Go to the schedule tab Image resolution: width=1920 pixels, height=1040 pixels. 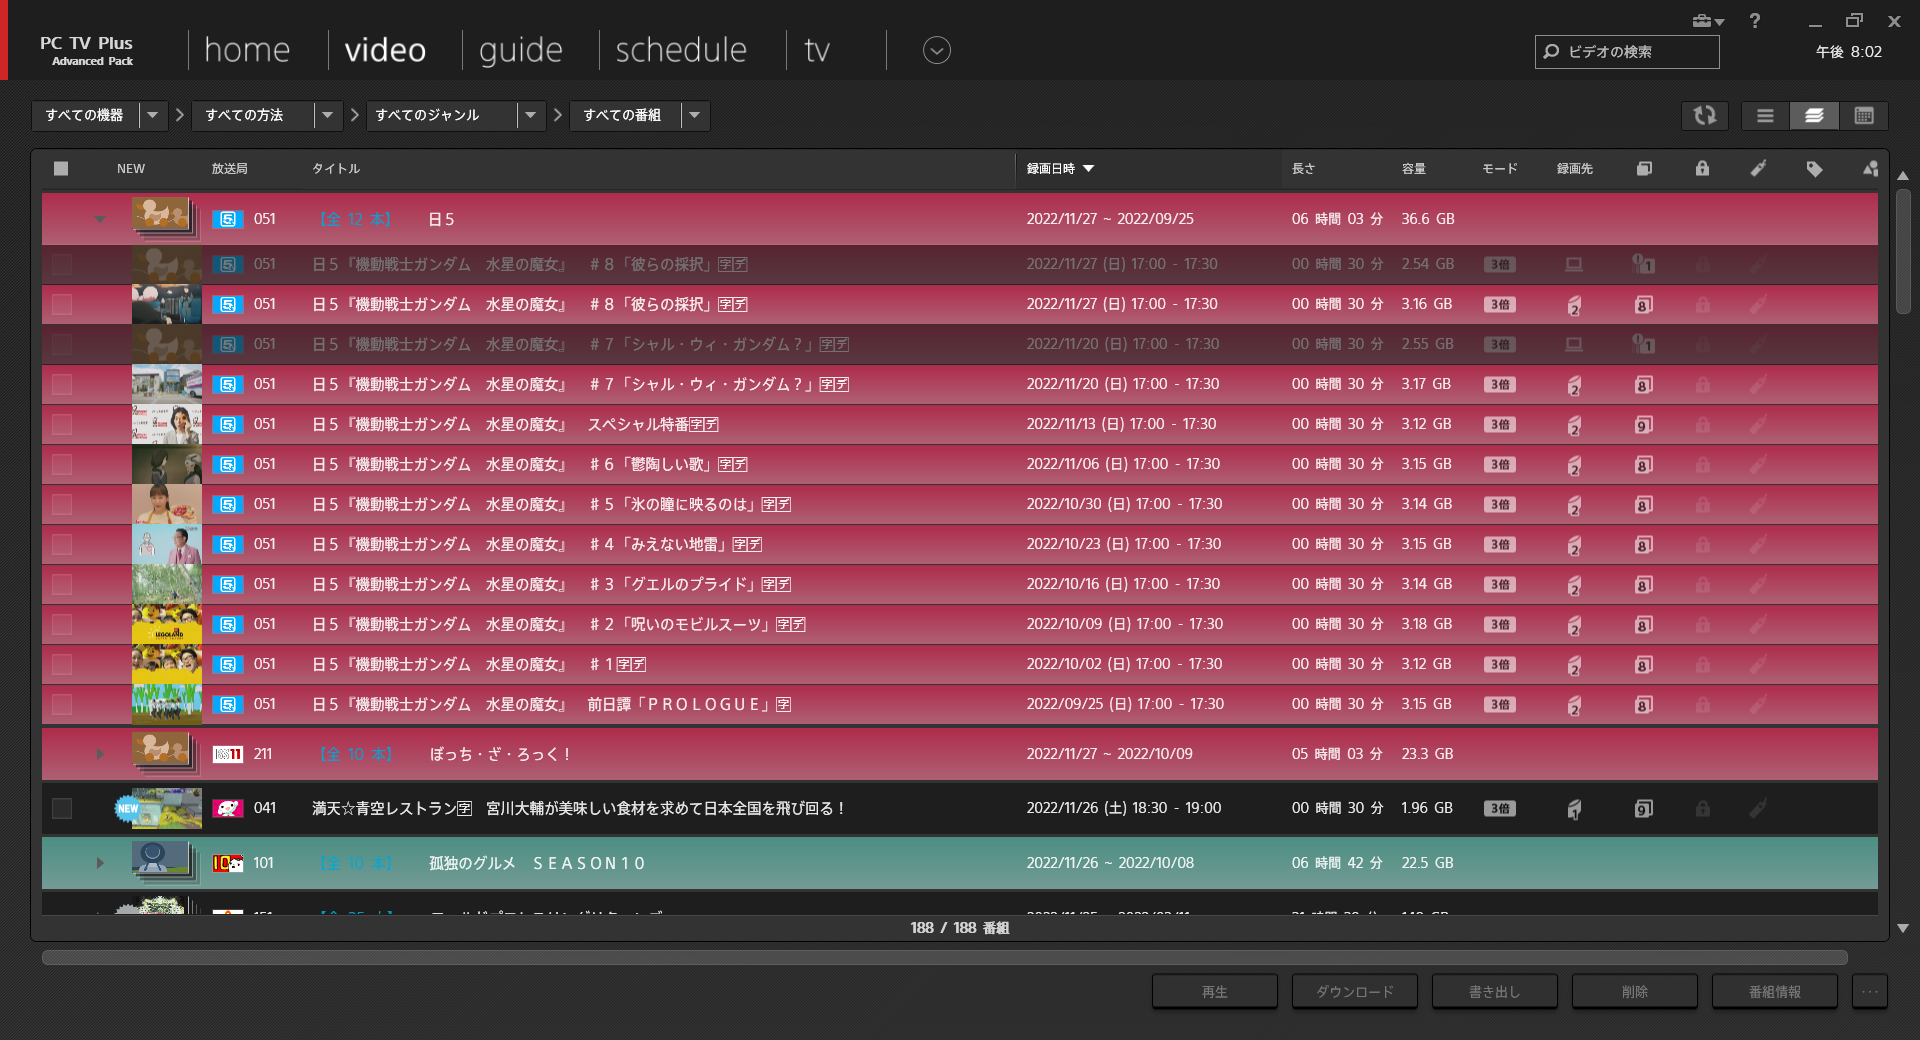click(x=681, y=50)
